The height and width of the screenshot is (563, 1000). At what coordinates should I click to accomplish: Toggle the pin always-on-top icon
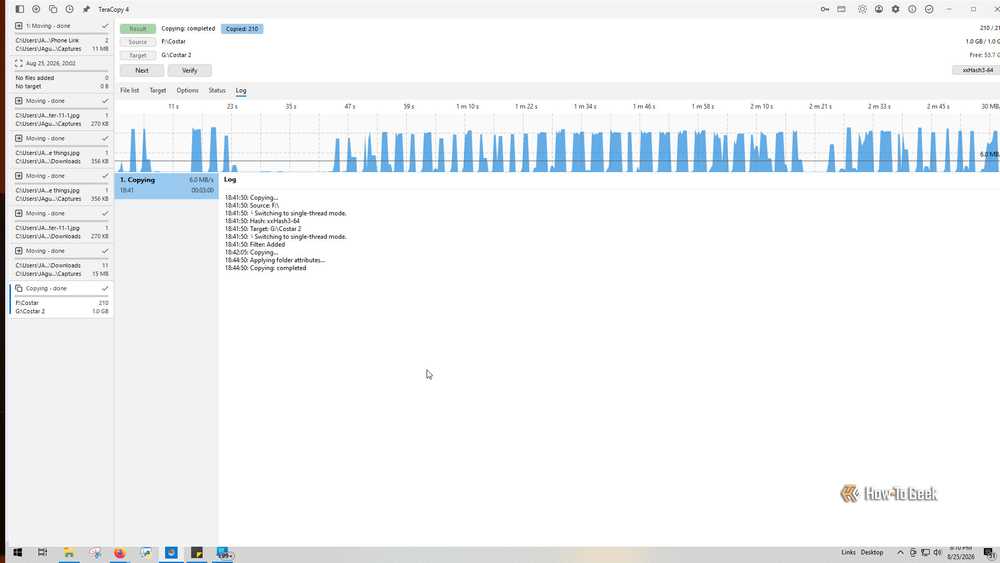click(86, 10)
